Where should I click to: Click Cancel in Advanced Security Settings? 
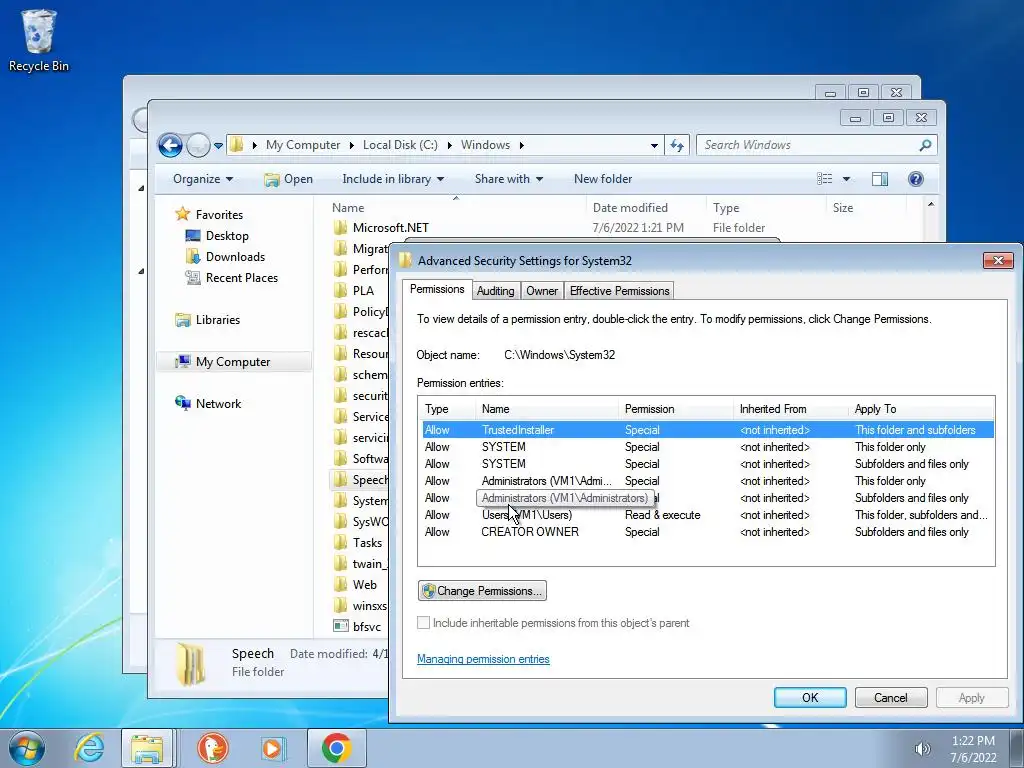891,697
